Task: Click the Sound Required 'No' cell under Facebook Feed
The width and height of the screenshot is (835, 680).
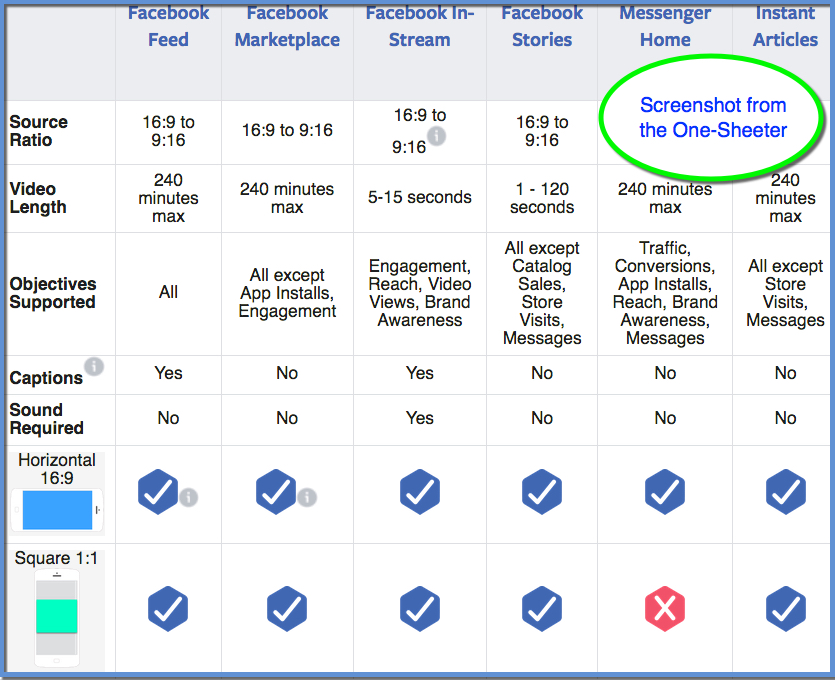Action: tap(168, 418)
